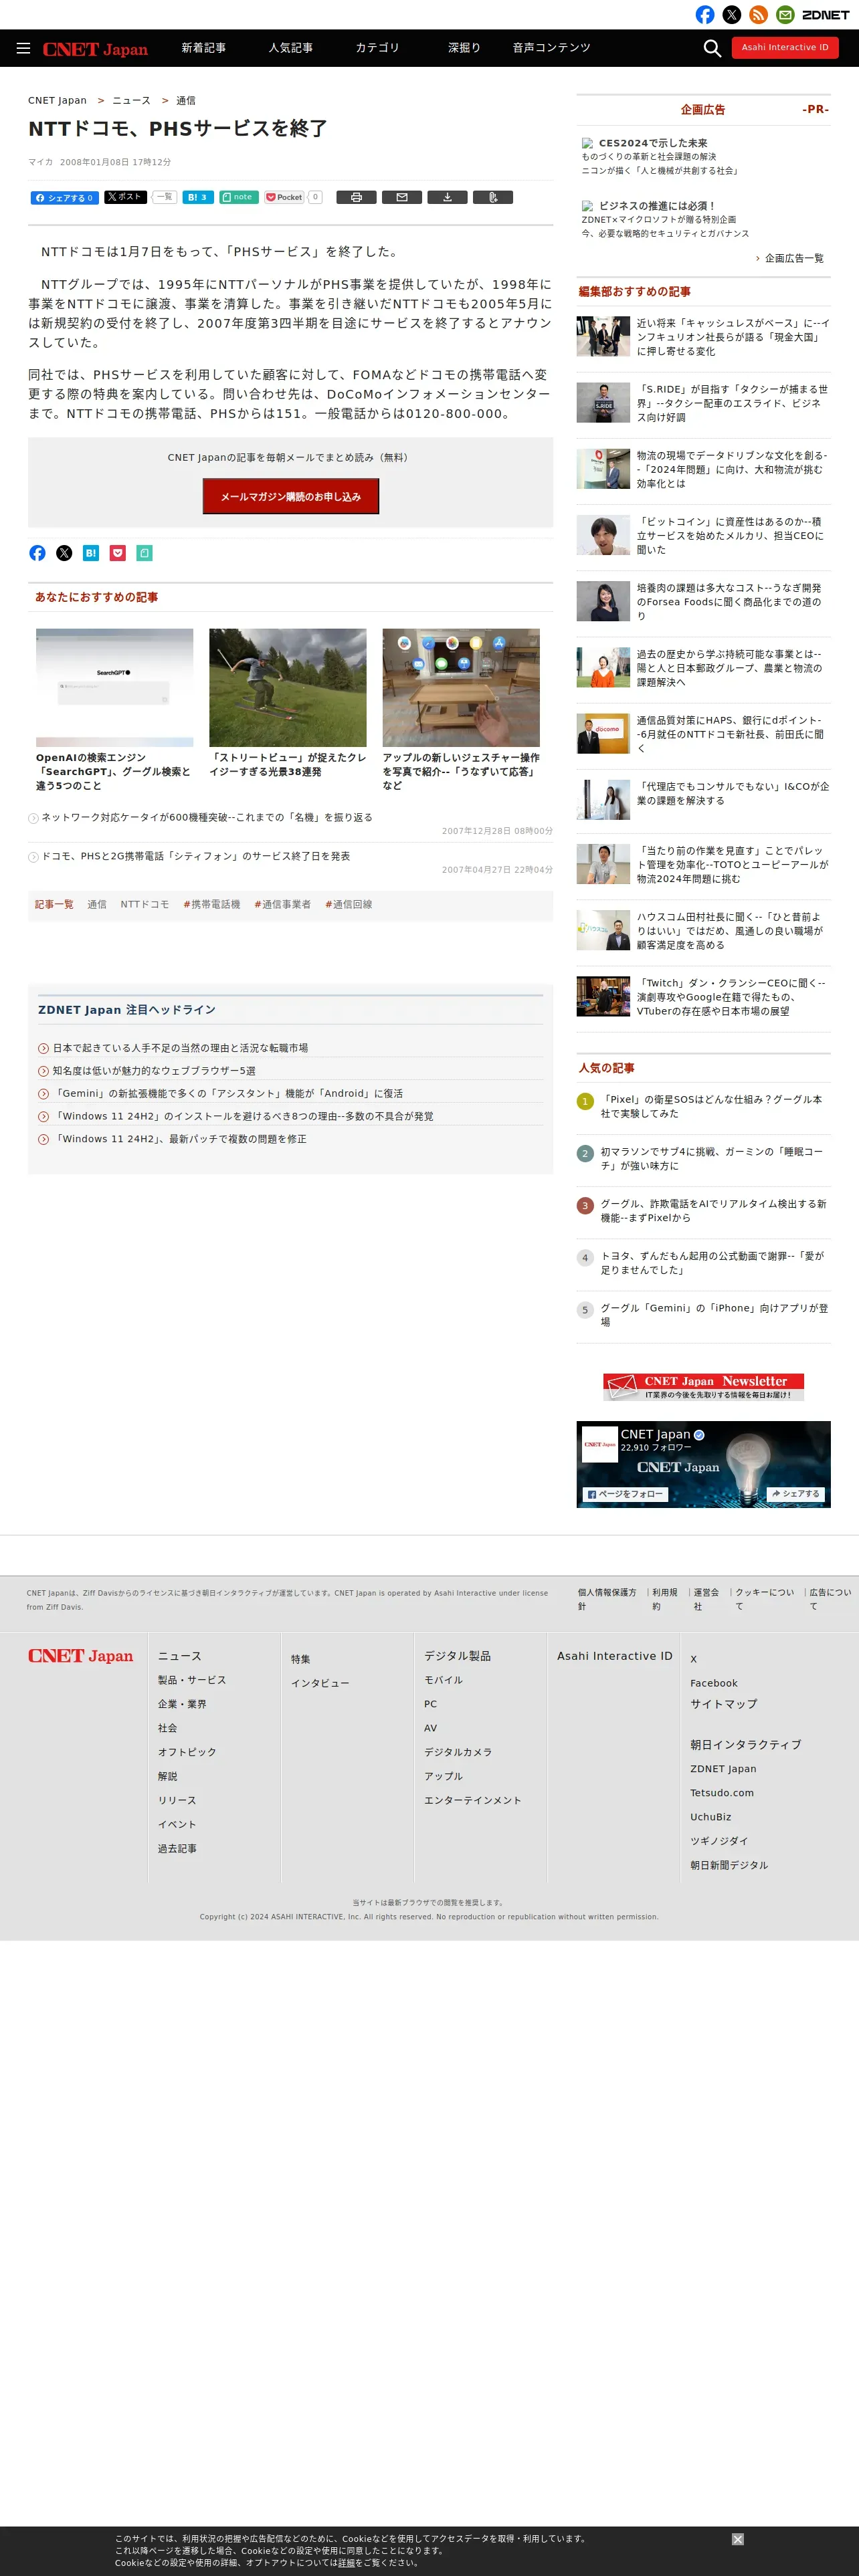Viewport: 859px width, 2576px height.
Task: Open キャッシュレスがベース recommended article
Action: coord(733,337)
